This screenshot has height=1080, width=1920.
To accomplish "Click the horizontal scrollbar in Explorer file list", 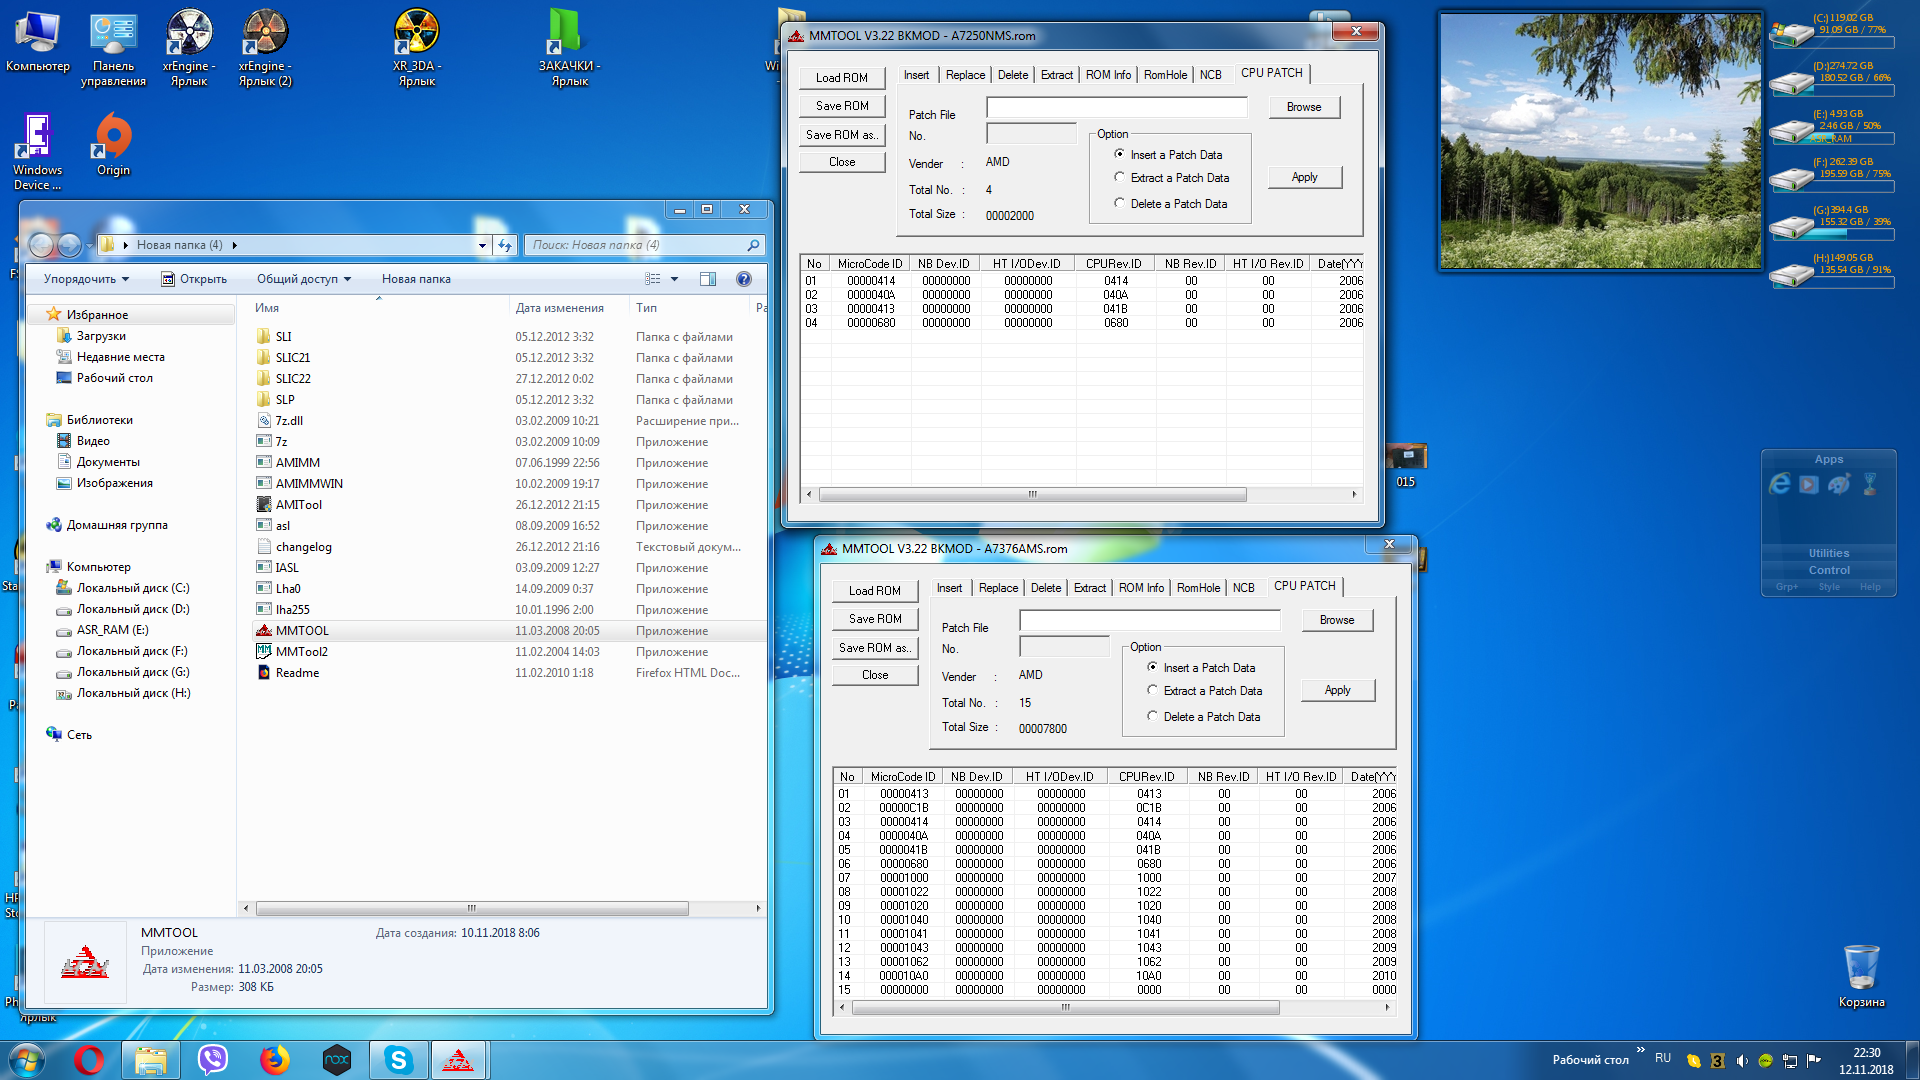I will [472, 908].
